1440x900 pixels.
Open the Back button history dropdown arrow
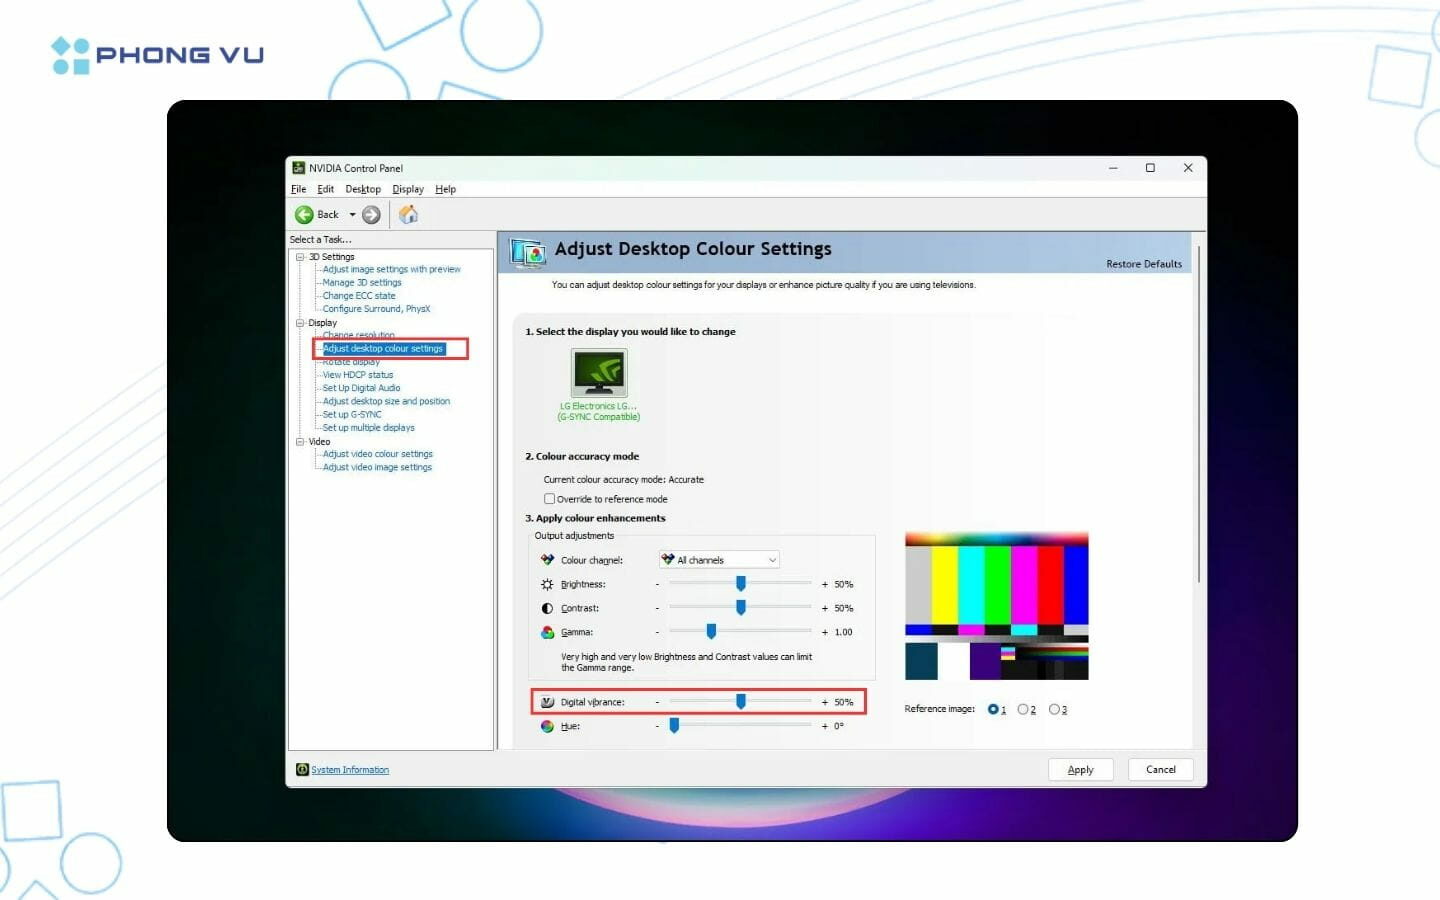352,215
